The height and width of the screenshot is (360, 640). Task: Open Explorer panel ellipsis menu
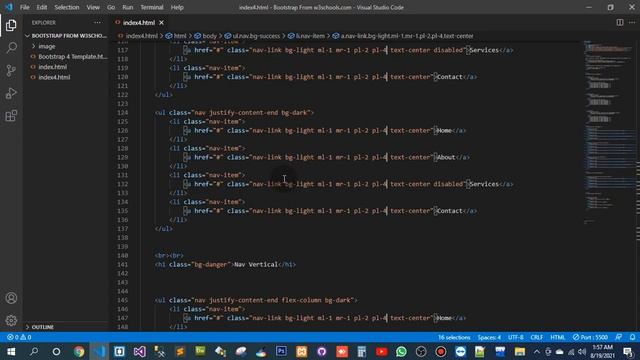(97, 22)
